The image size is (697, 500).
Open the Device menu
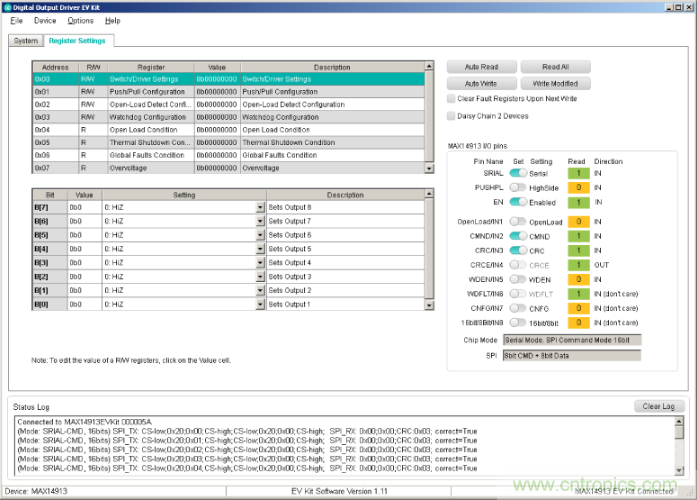coord(45,20)
